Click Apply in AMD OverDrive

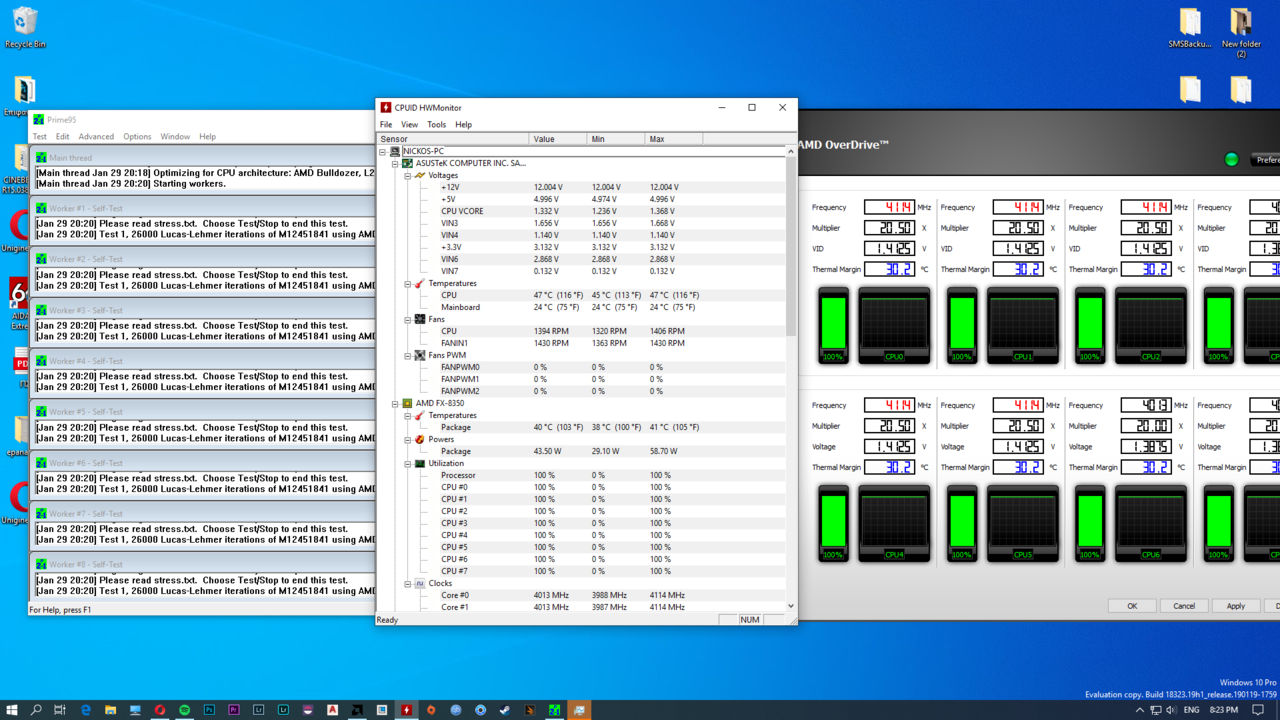click(x=1236, y=606)
